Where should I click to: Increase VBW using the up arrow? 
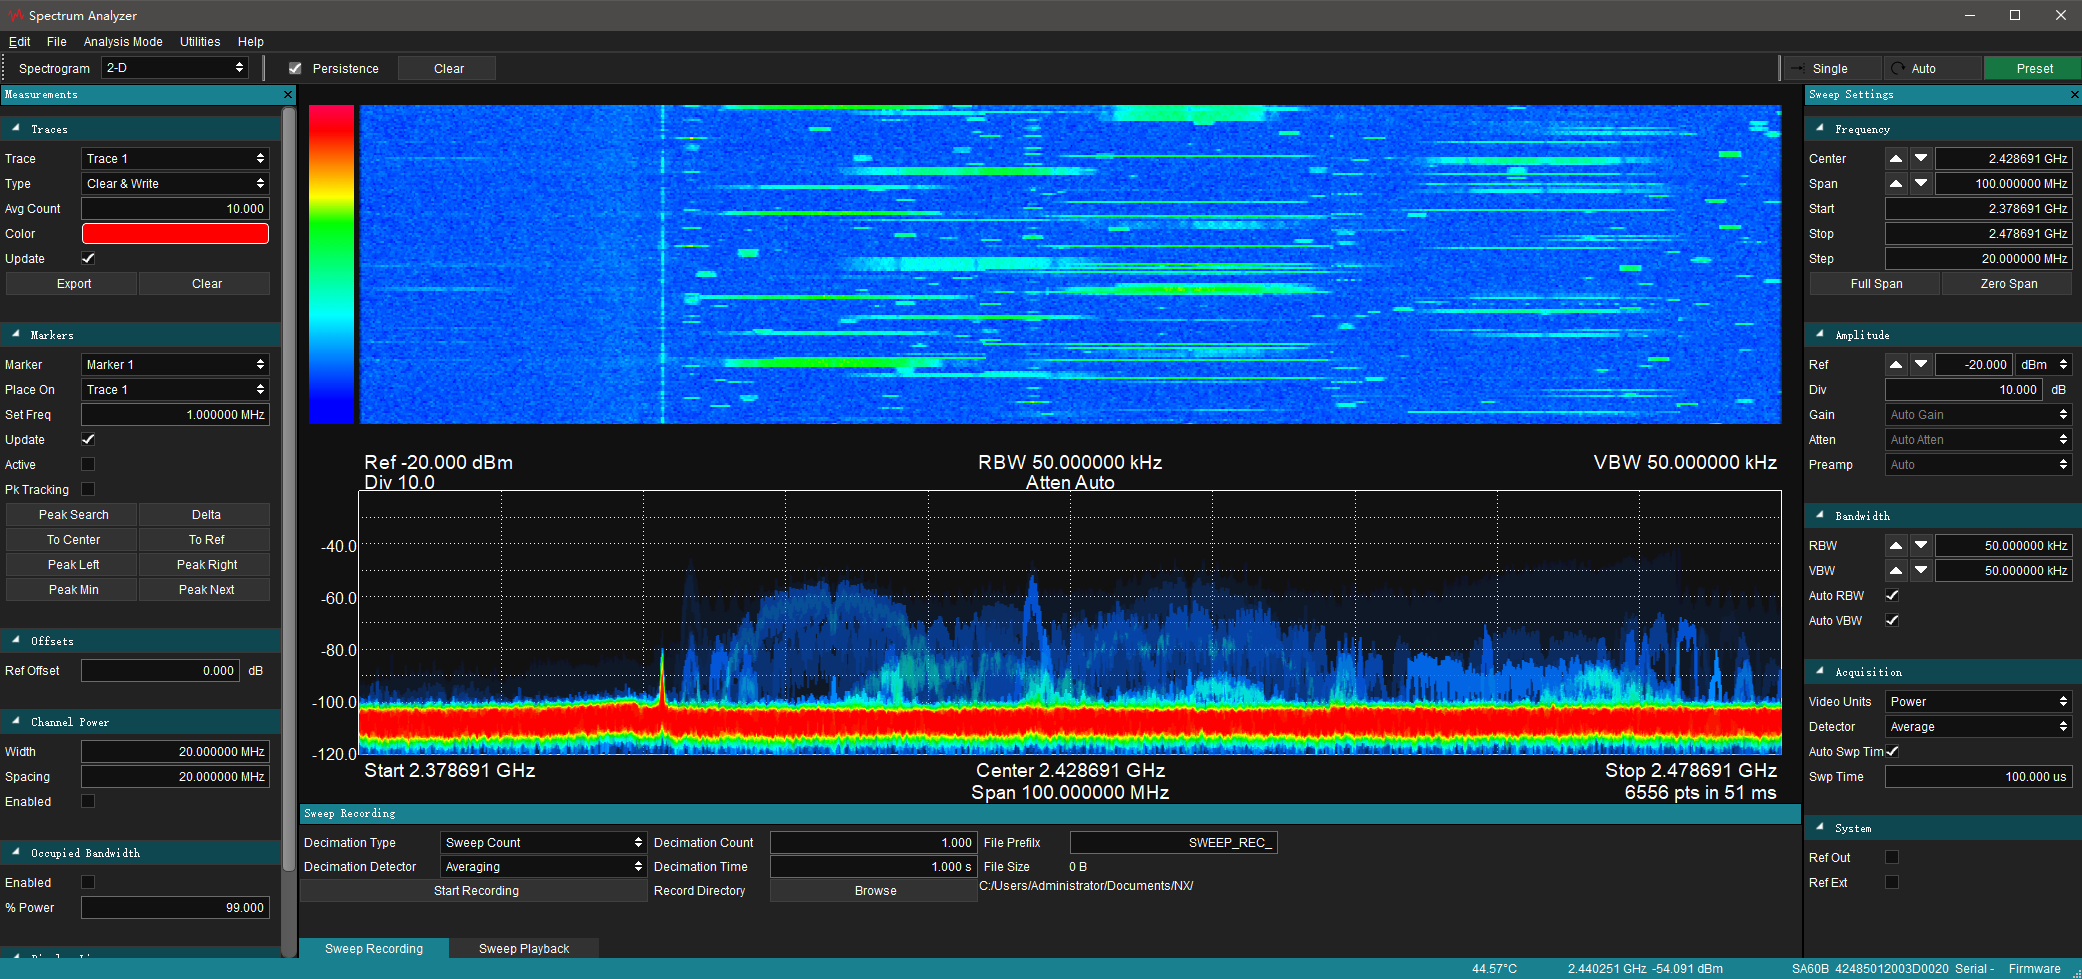tap(1895, 571)
